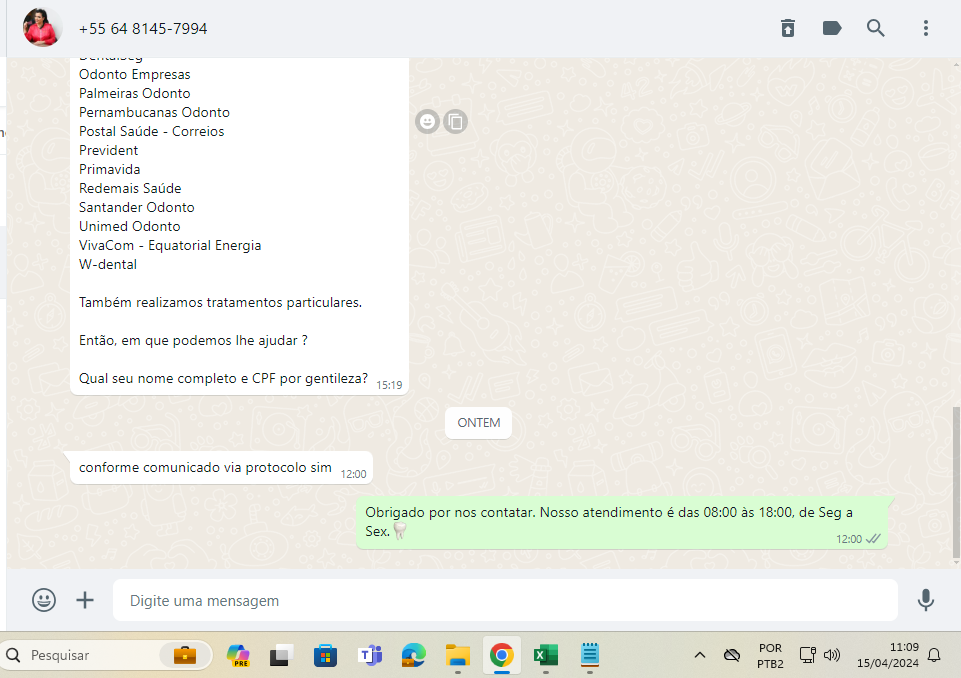Click 'Redemais Saúde' text line
The image size is (961, 678).
[130, 189]
